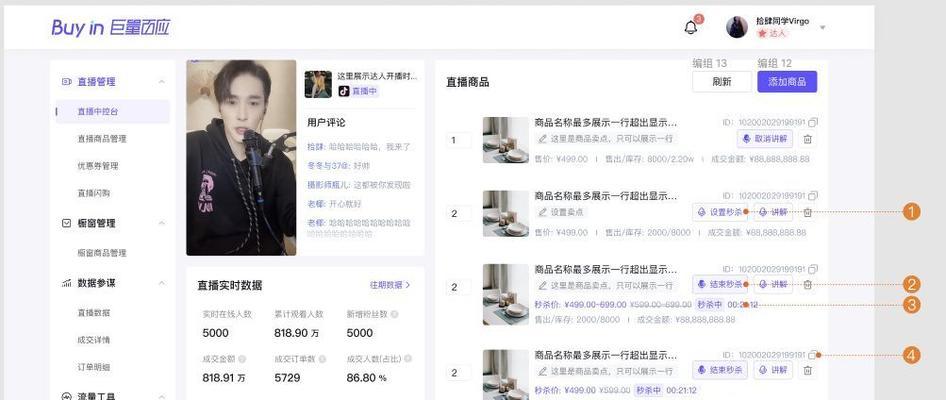Click the info icon next to 成交人数(占比)
Image resolution: width=946 pixels, height=400 pixels.
pos(408,359)
